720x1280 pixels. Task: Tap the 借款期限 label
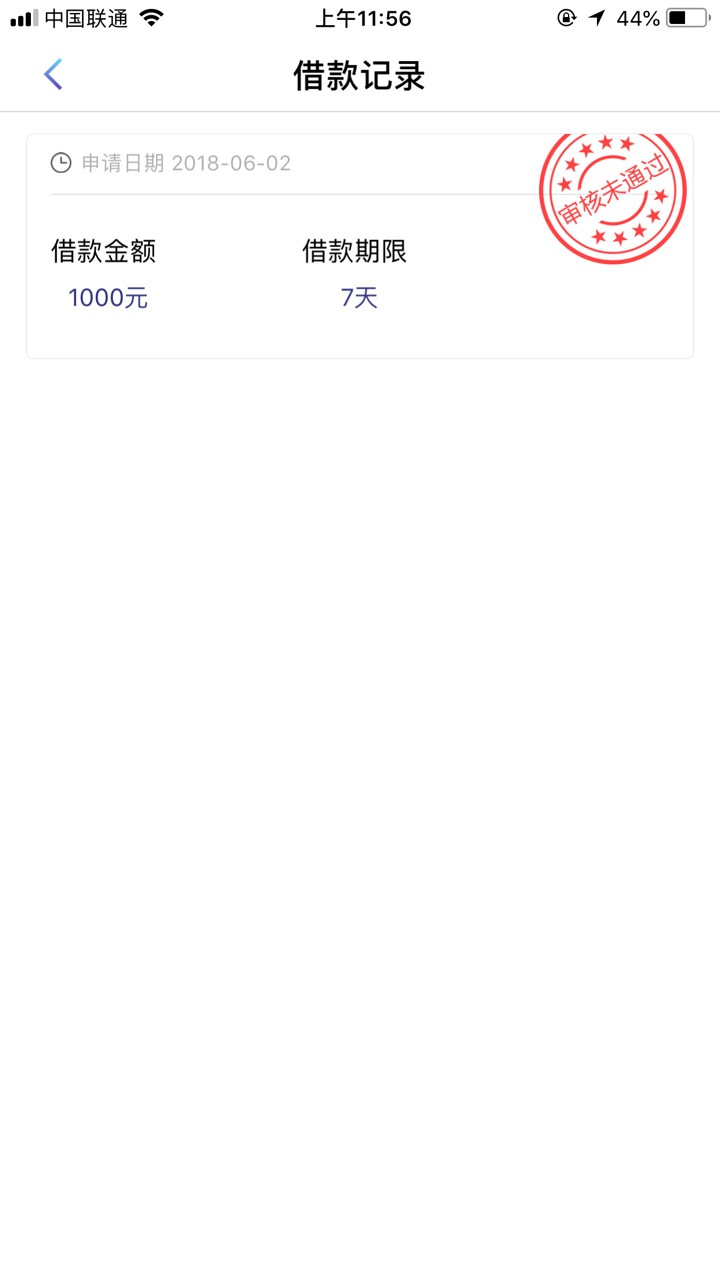click(354, 251)
